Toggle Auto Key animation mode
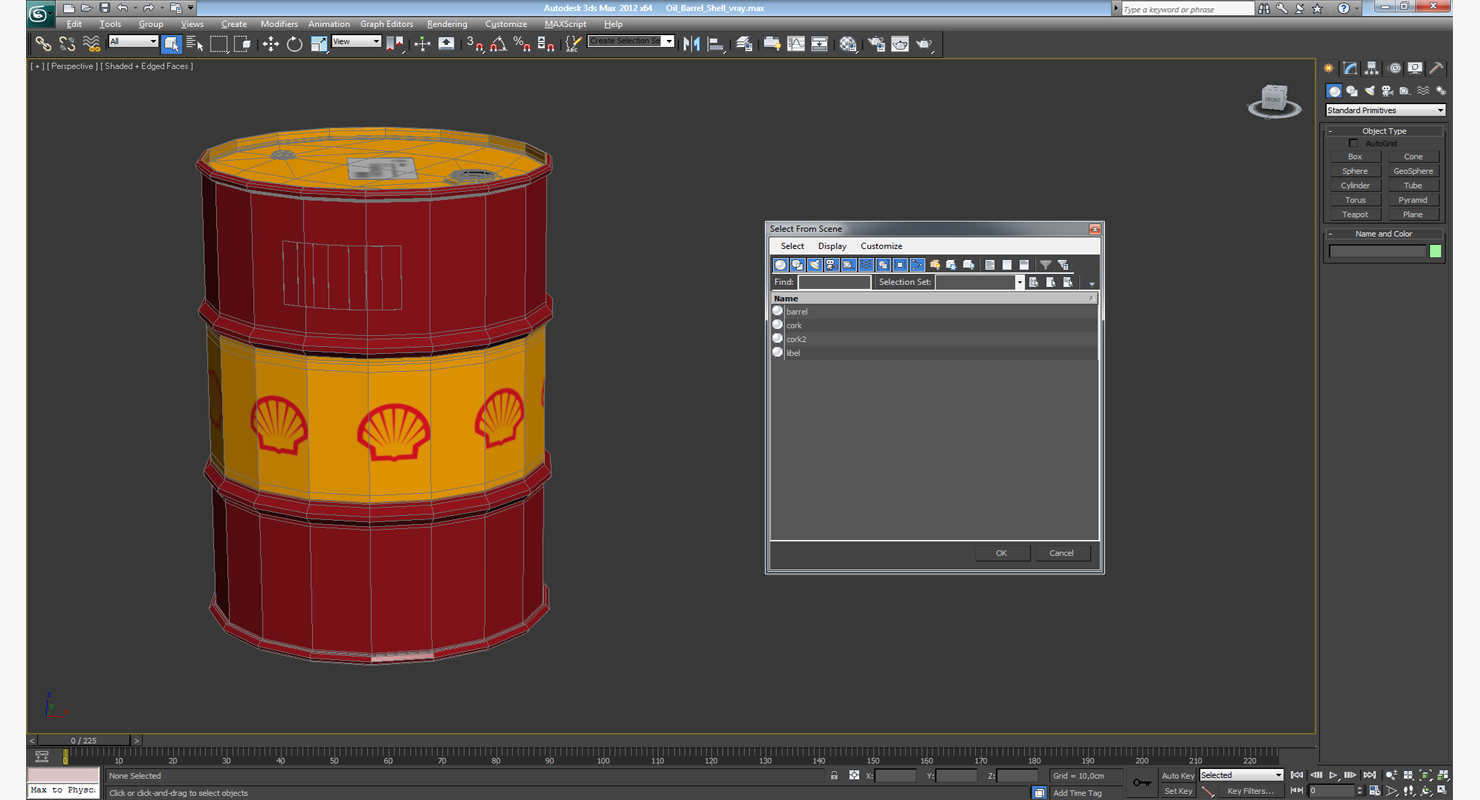The height and width of the screenshot is (800, 1480). pos(1177,775)
